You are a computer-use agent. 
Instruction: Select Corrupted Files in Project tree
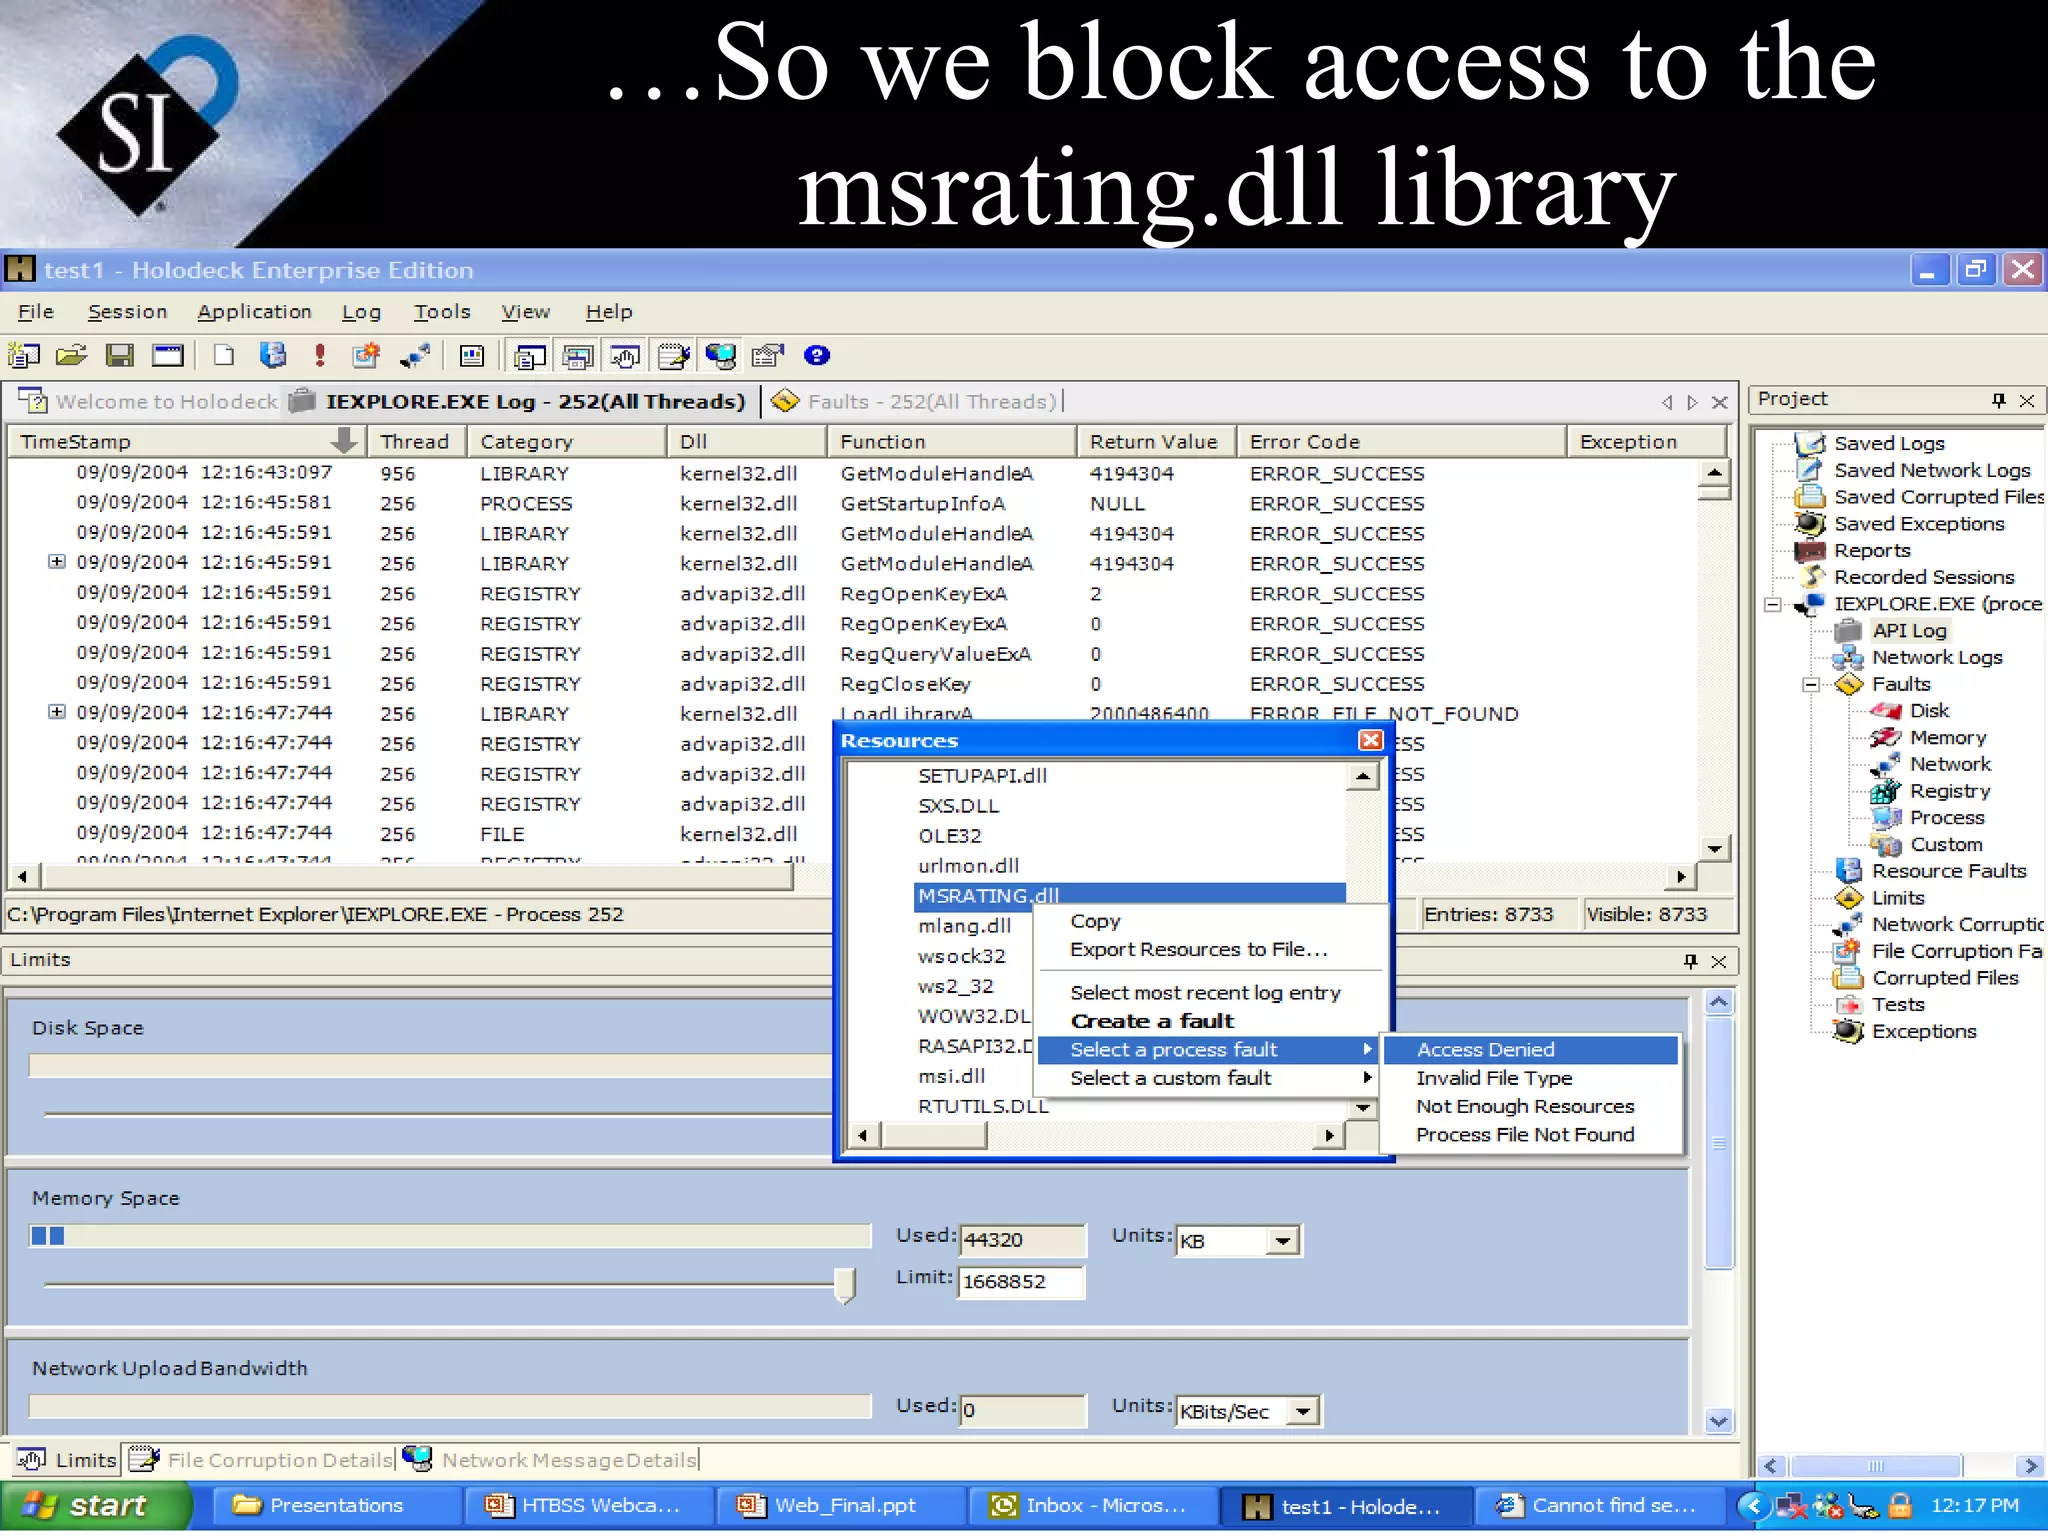coord(1945,978)
